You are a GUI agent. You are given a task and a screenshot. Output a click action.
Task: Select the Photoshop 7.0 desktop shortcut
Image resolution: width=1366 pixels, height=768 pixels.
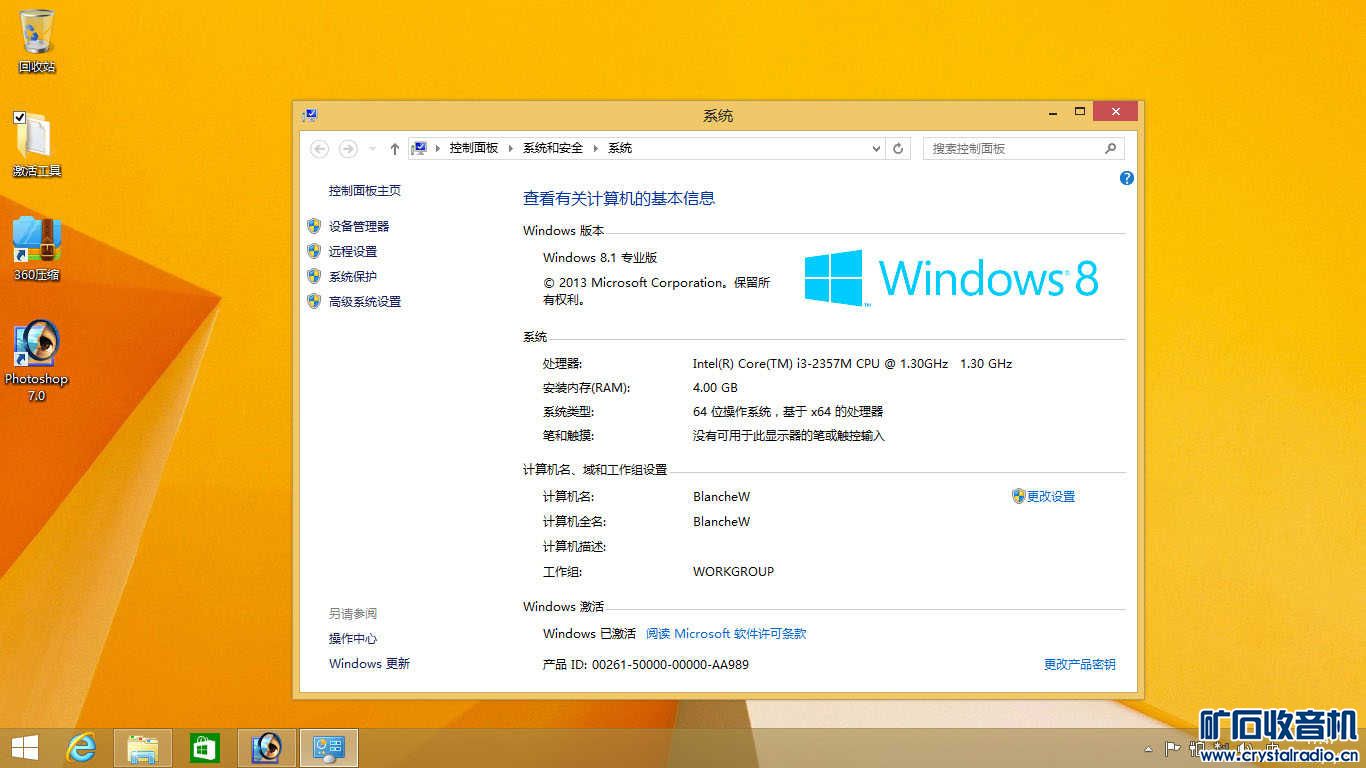pyautogui.click(x=37, y=360)
